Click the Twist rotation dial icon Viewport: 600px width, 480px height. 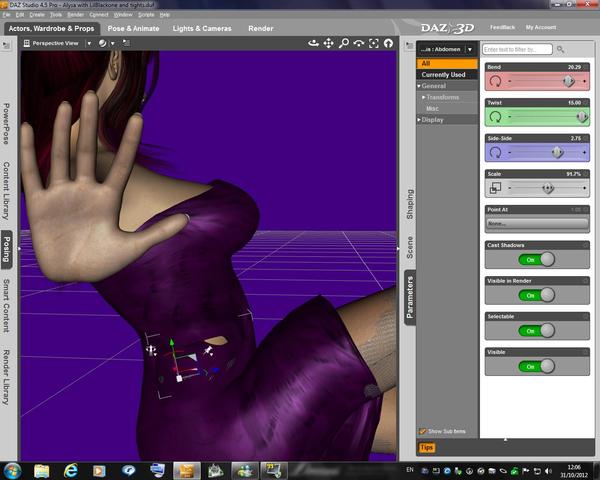(495, 117)
